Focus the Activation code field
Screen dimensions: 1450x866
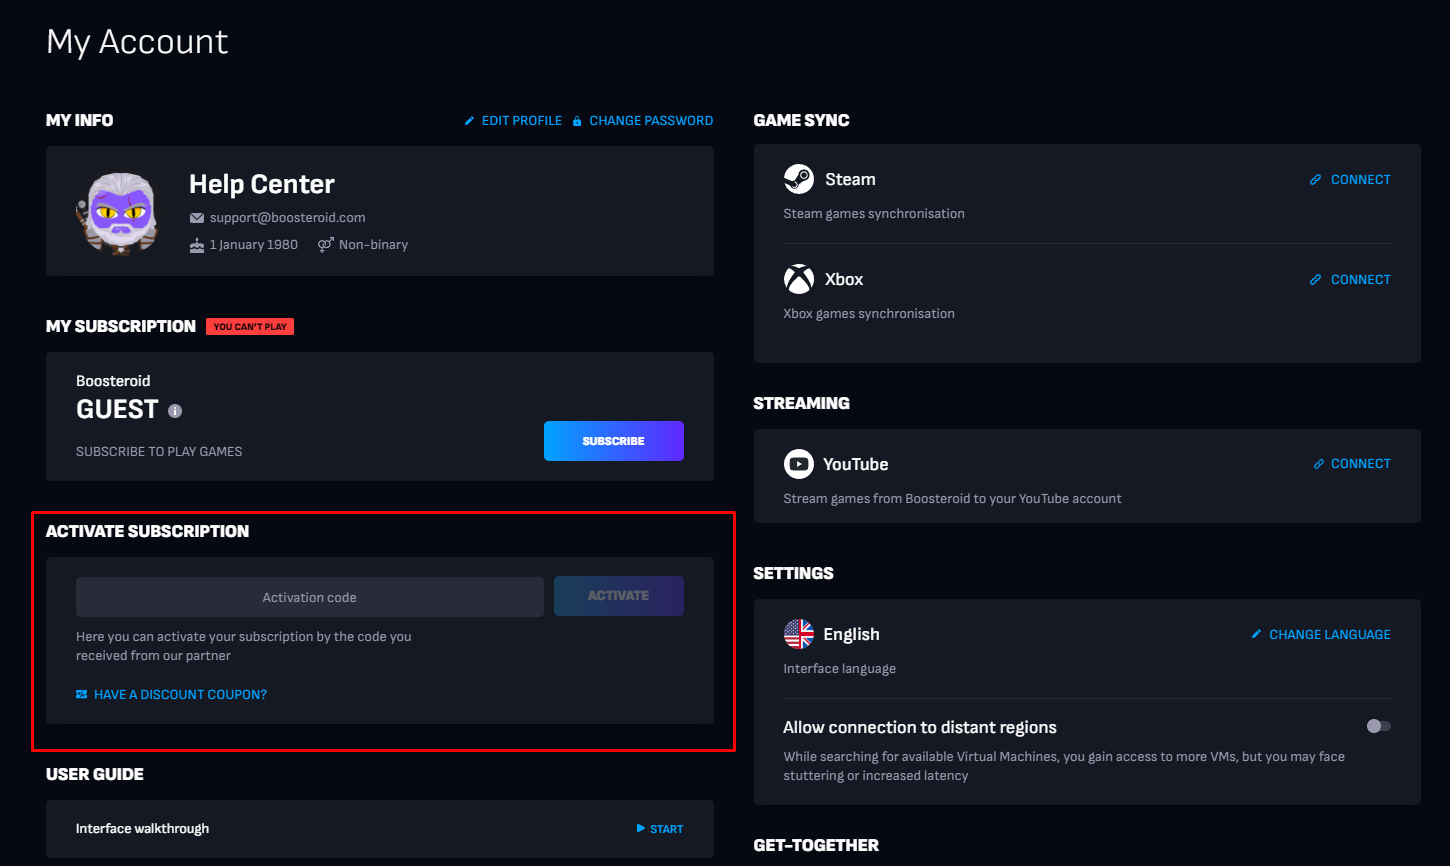[x=310, y=597]
